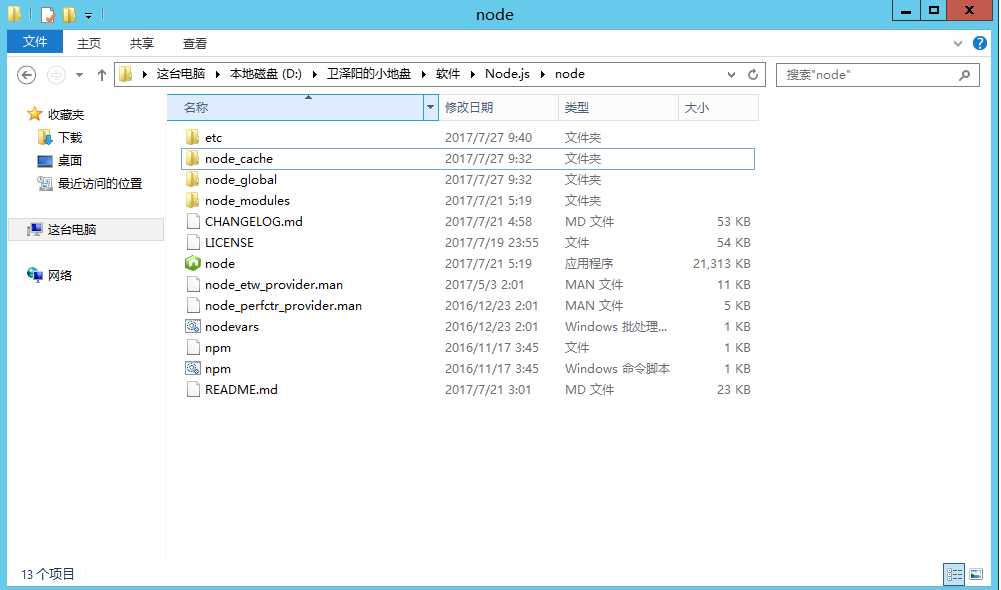Select the npm plain file icon
Viewport: 1001px width, 590px height.
[192, 347]
